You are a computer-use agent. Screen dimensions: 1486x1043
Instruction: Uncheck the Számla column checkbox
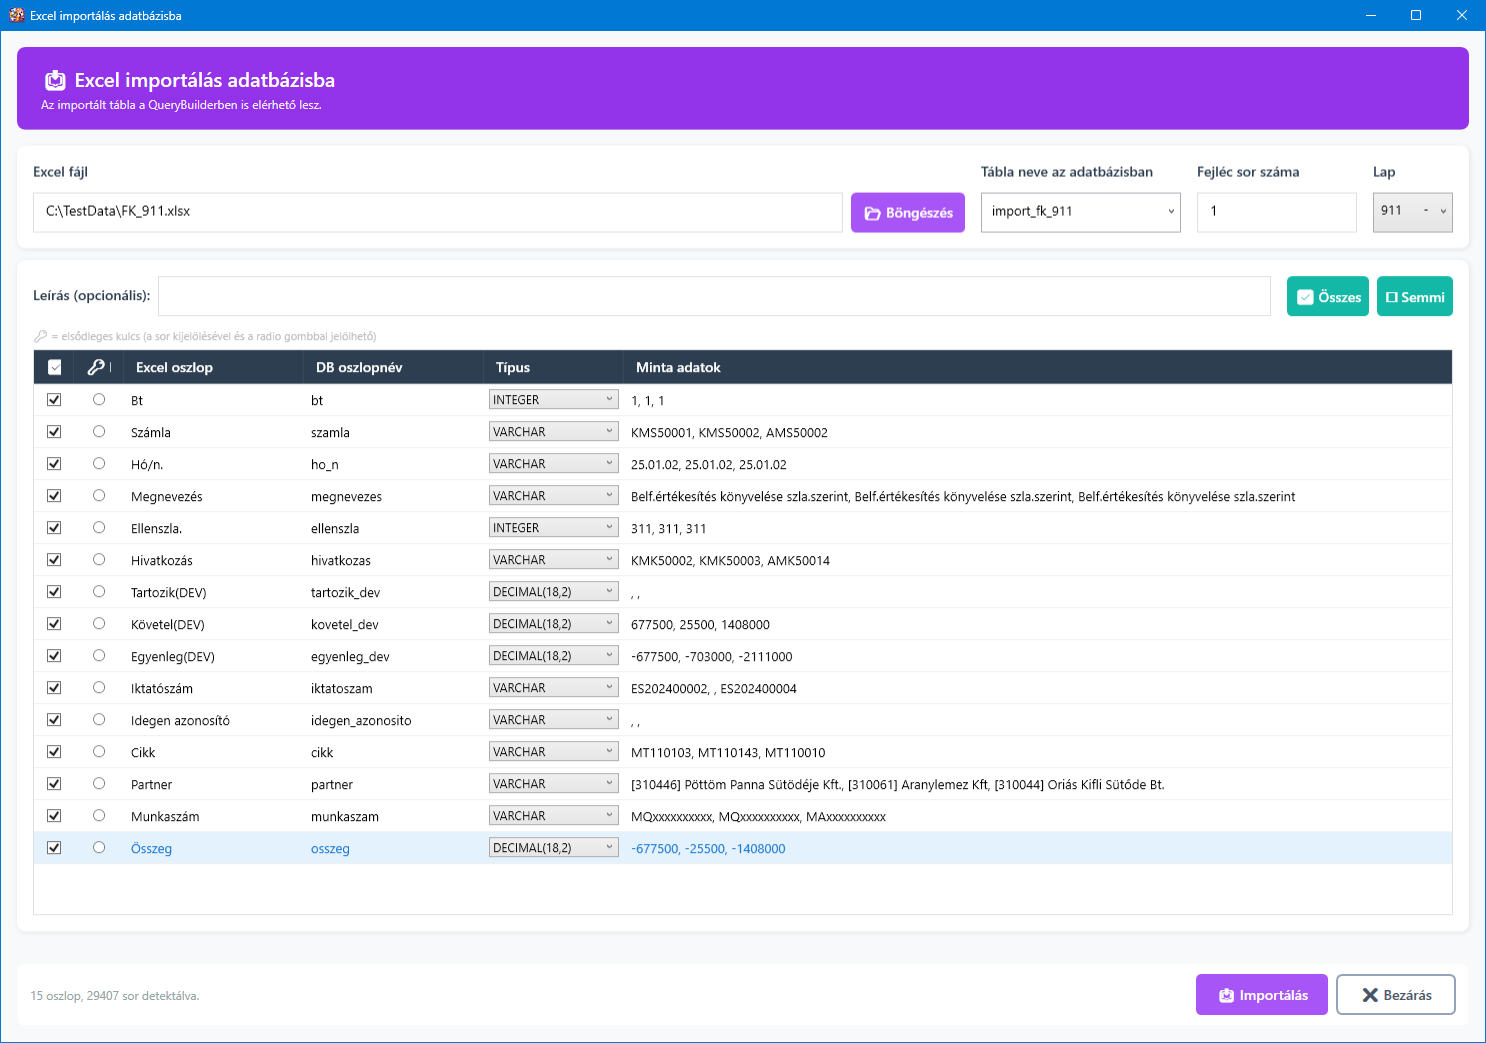55,432
